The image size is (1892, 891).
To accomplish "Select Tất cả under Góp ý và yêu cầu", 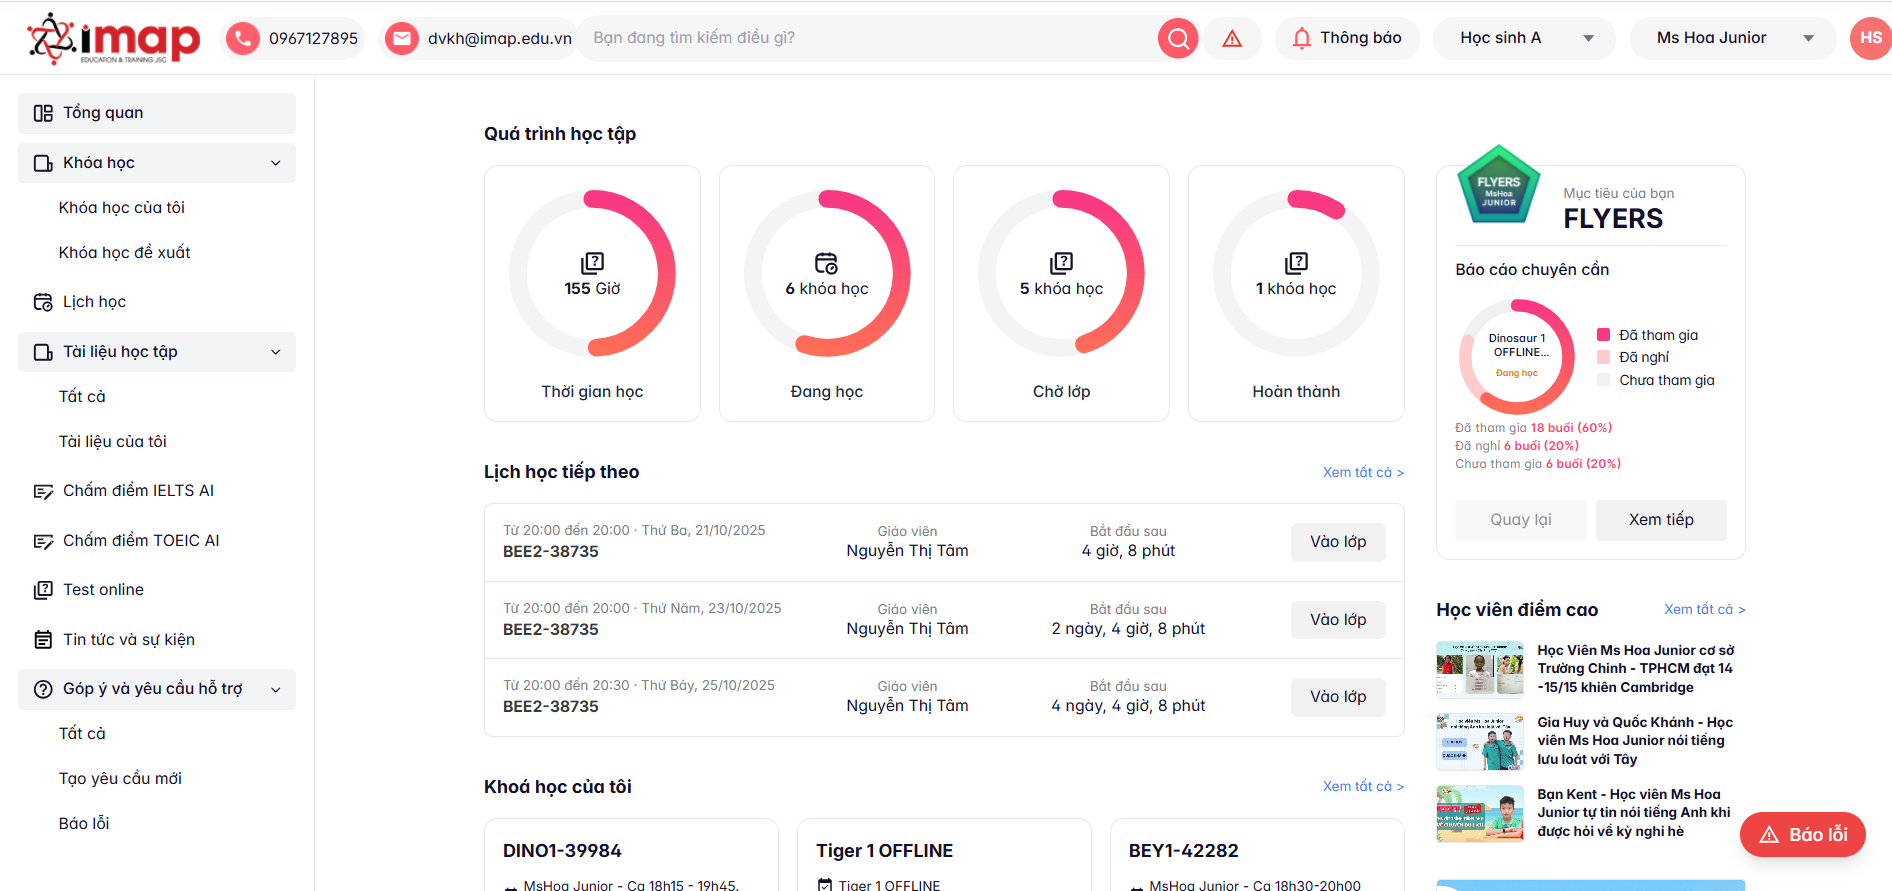I will (x=82, y=734).
